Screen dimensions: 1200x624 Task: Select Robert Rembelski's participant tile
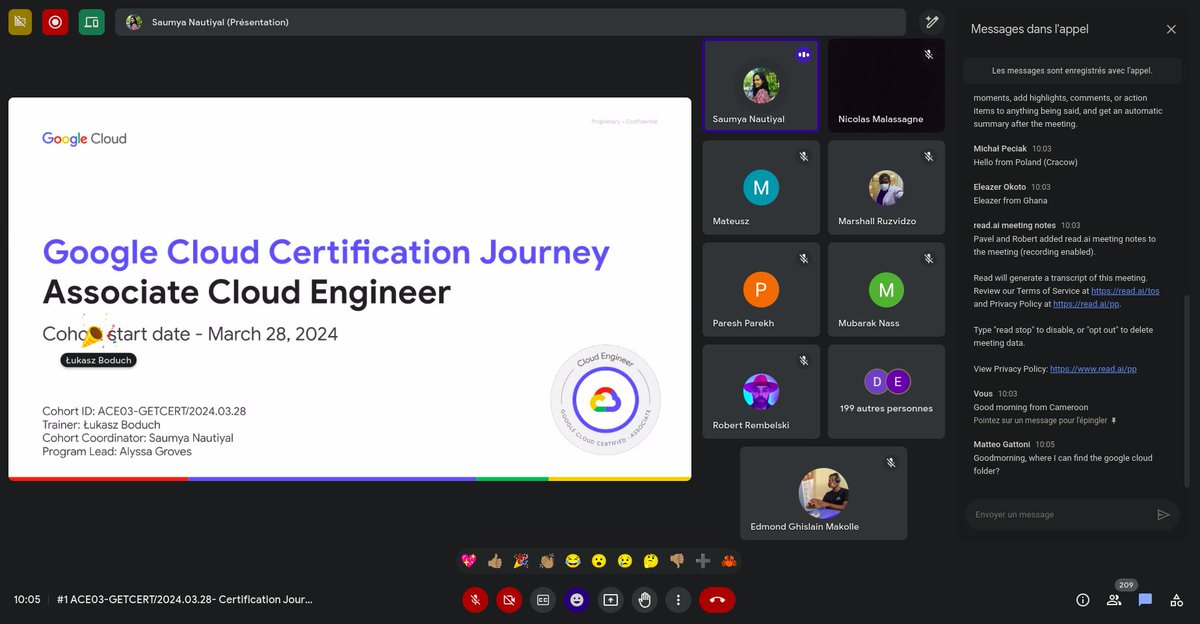click(761, 392)
